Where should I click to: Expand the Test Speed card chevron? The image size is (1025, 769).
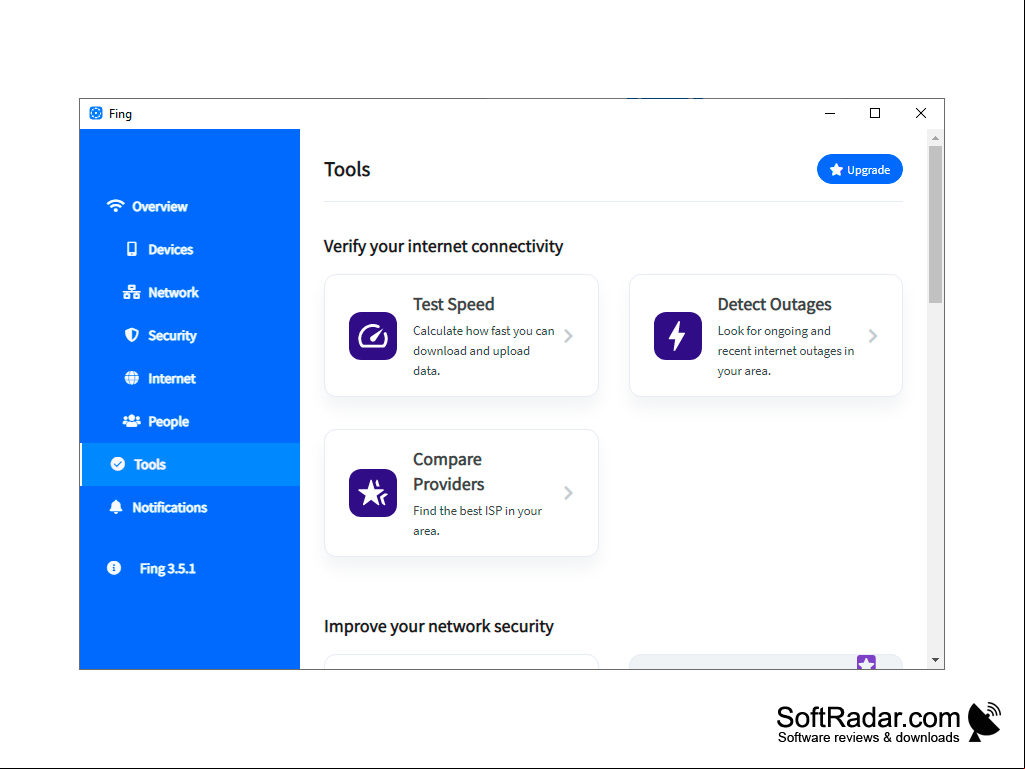[569, 336]
